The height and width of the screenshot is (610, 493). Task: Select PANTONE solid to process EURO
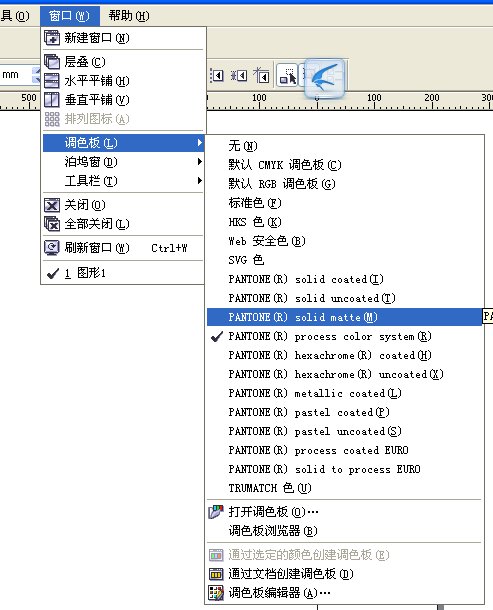pyautogui.click(x=344, y=470)
